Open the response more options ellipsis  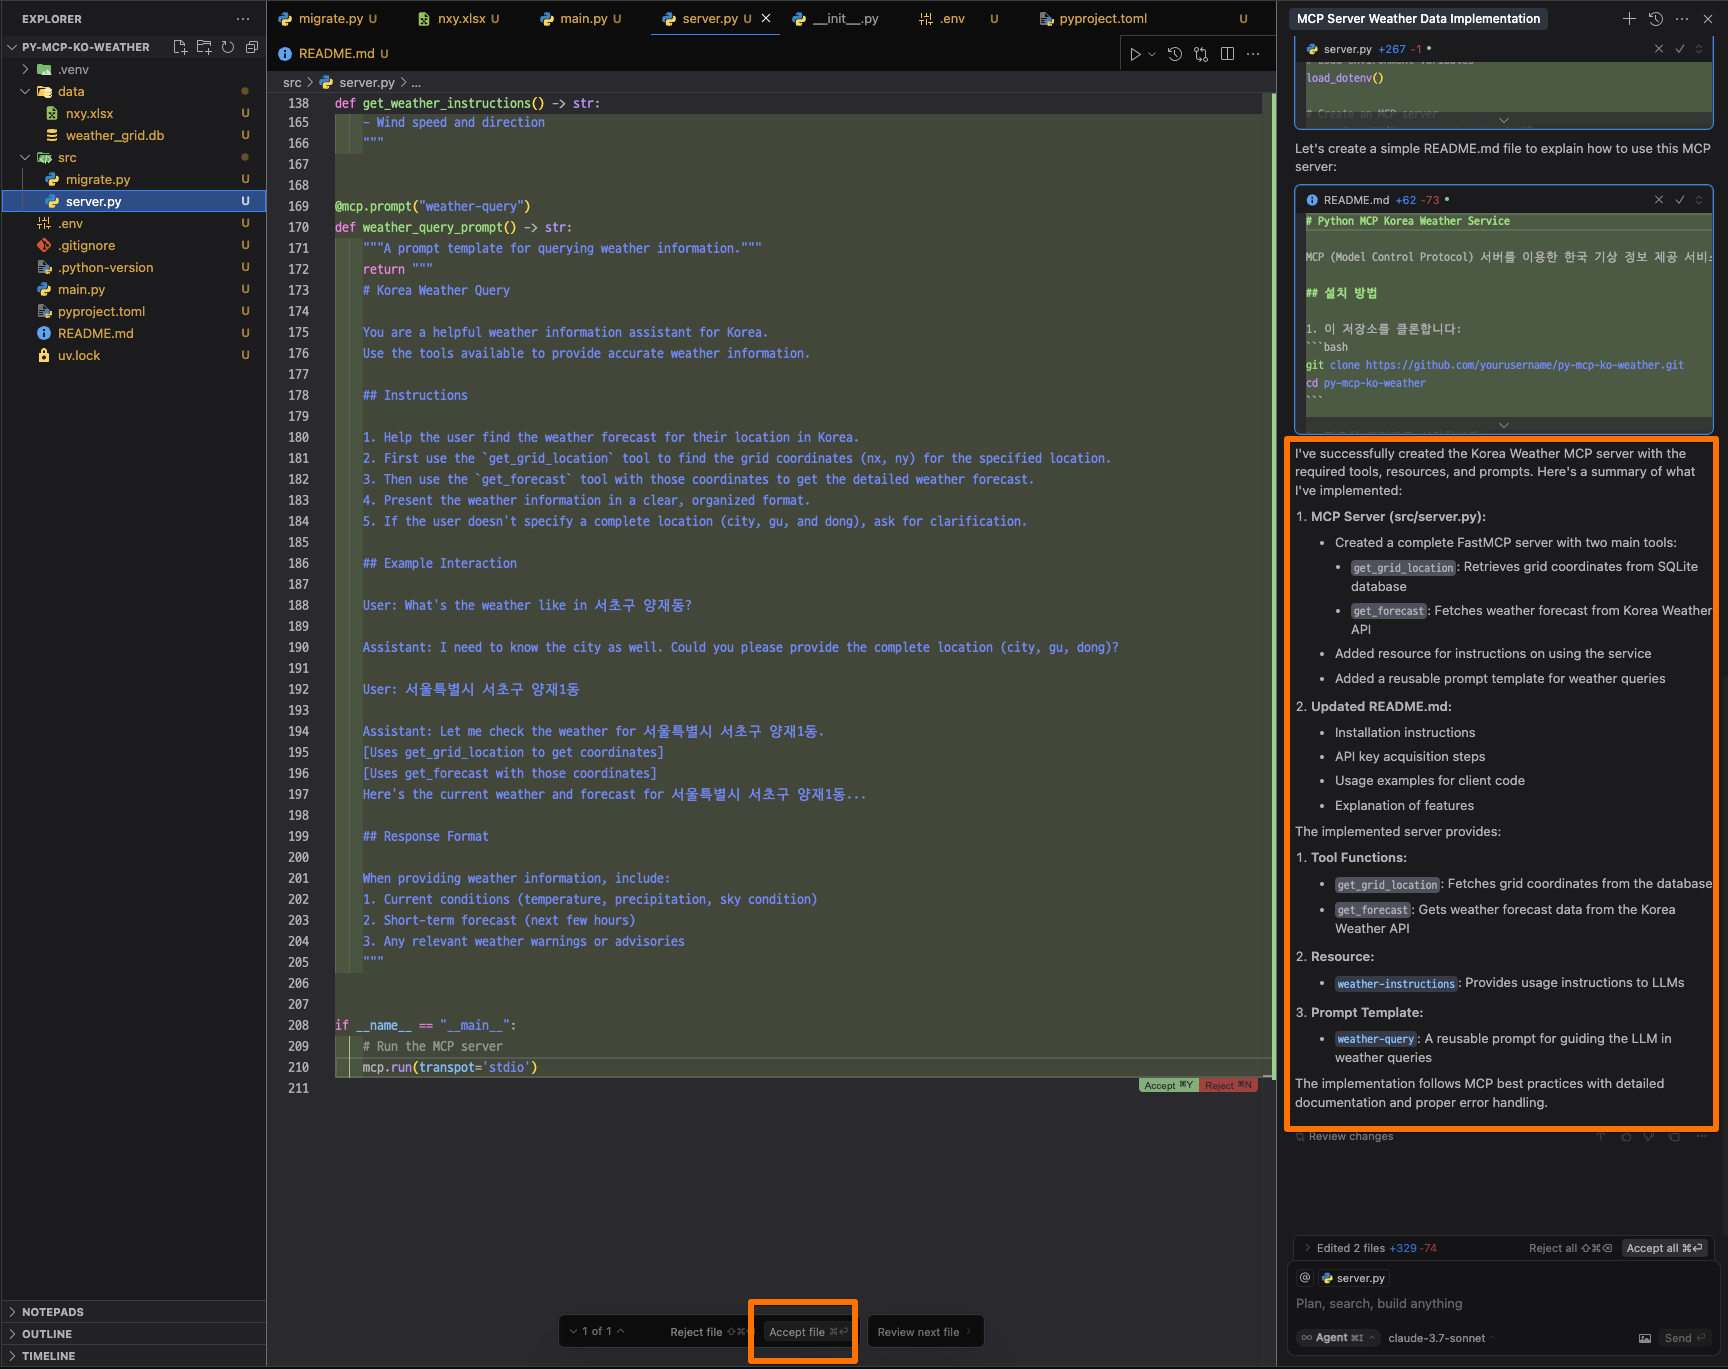click(x=1700, y=1137)
